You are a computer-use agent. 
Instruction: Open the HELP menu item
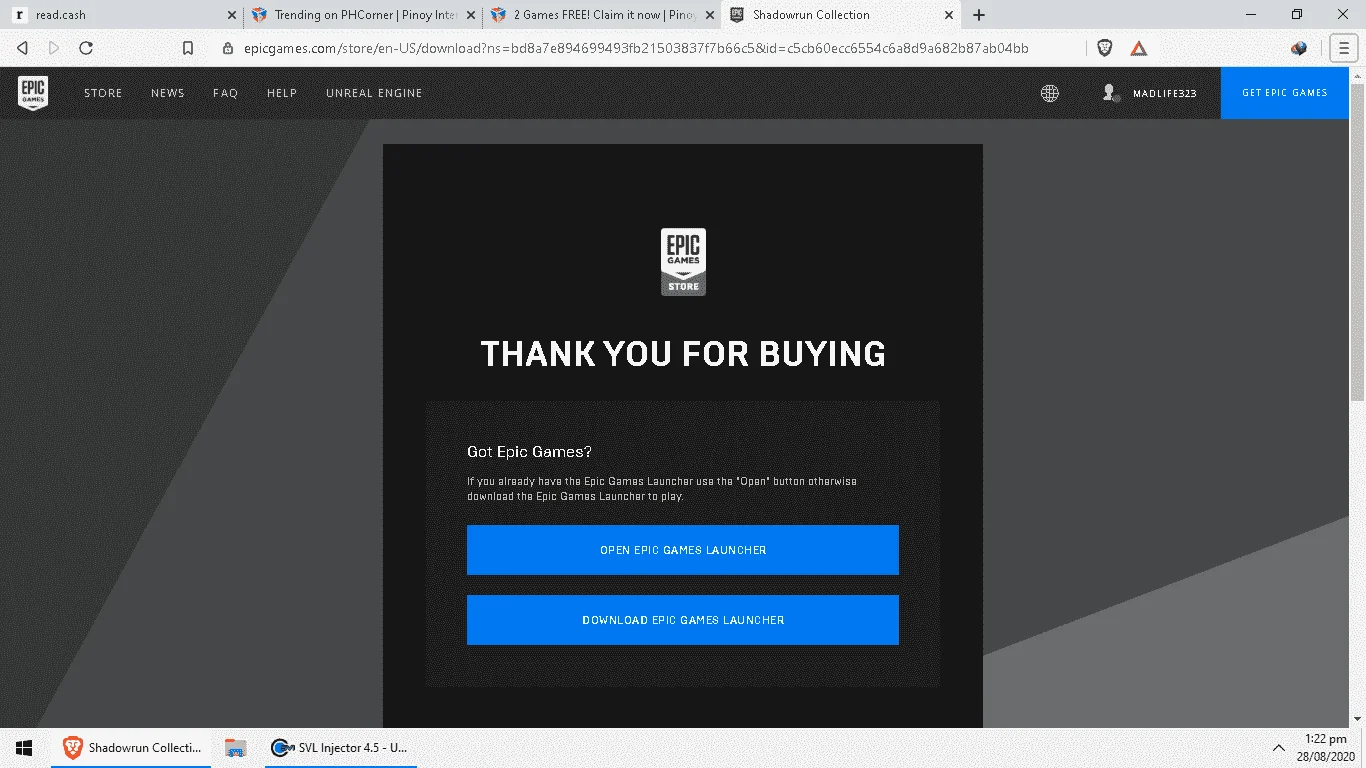coord(282,93)
